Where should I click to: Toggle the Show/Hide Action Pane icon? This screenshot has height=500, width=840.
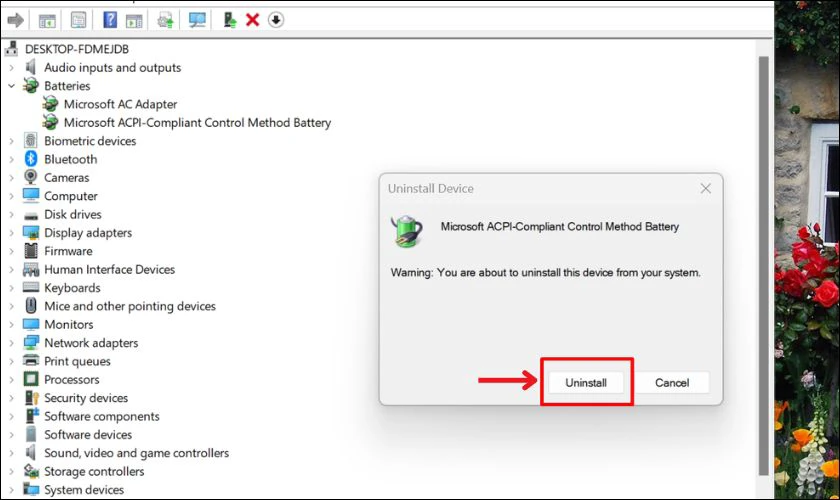pyautogui.click(x=134, y=21)
